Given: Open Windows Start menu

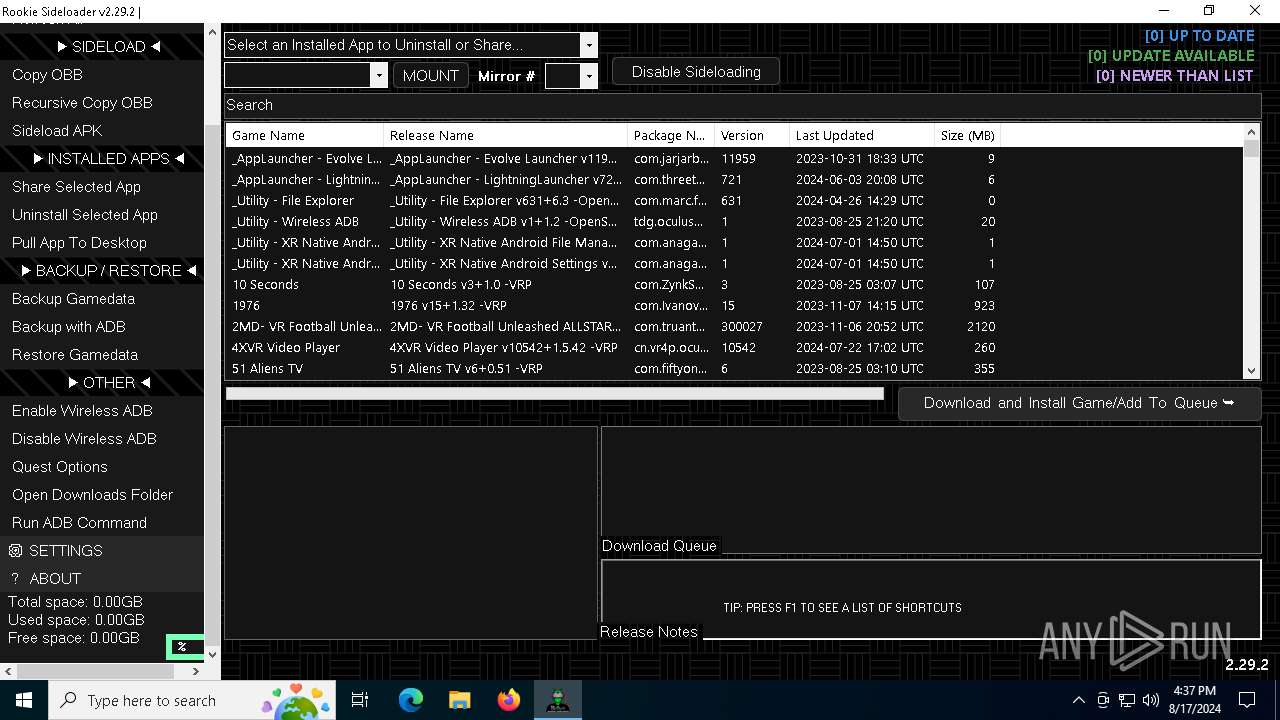Looking at the screenshot, I should 24,700.
